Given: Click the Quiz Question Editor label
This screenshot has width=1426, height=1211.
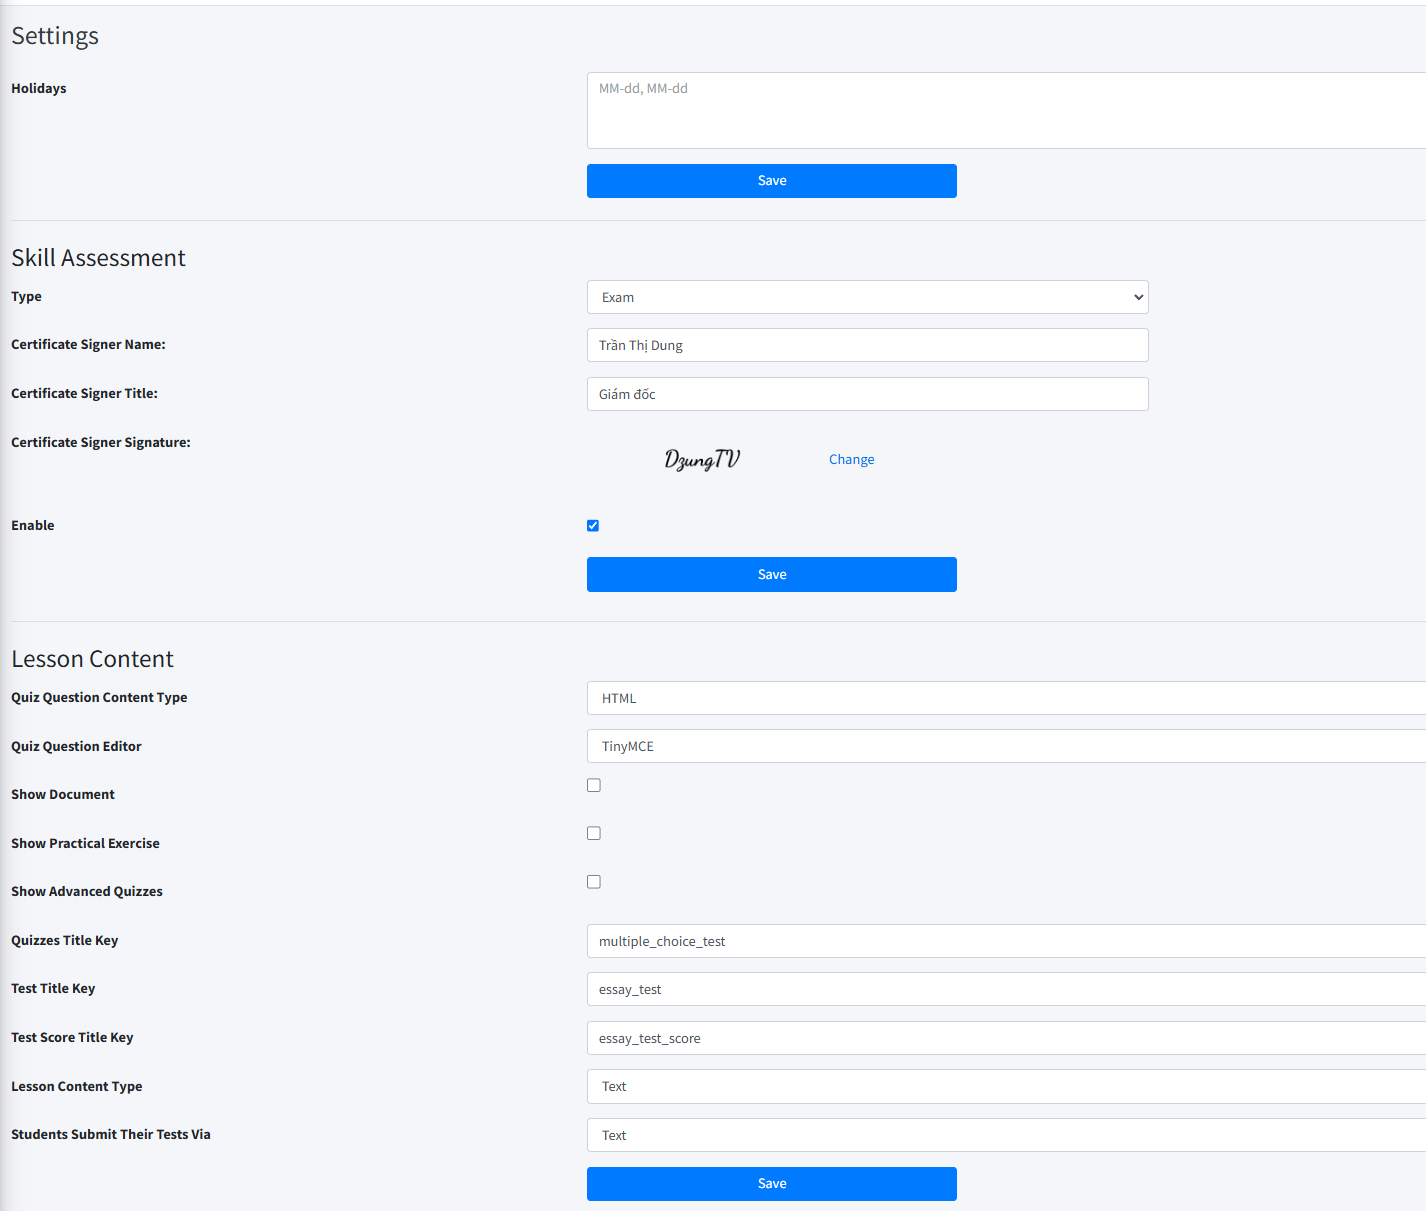Looking at the screenshot, I should pos(76,746).
